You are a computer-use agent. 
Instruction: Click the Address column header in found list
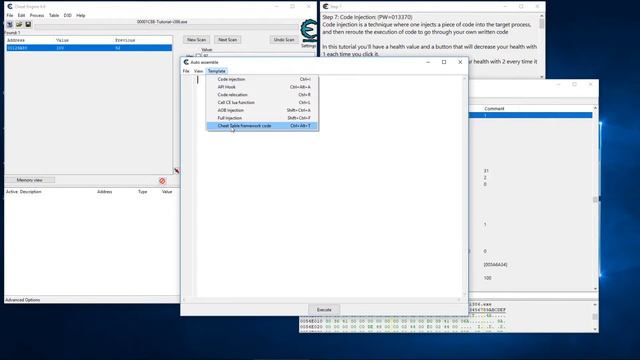16,40
